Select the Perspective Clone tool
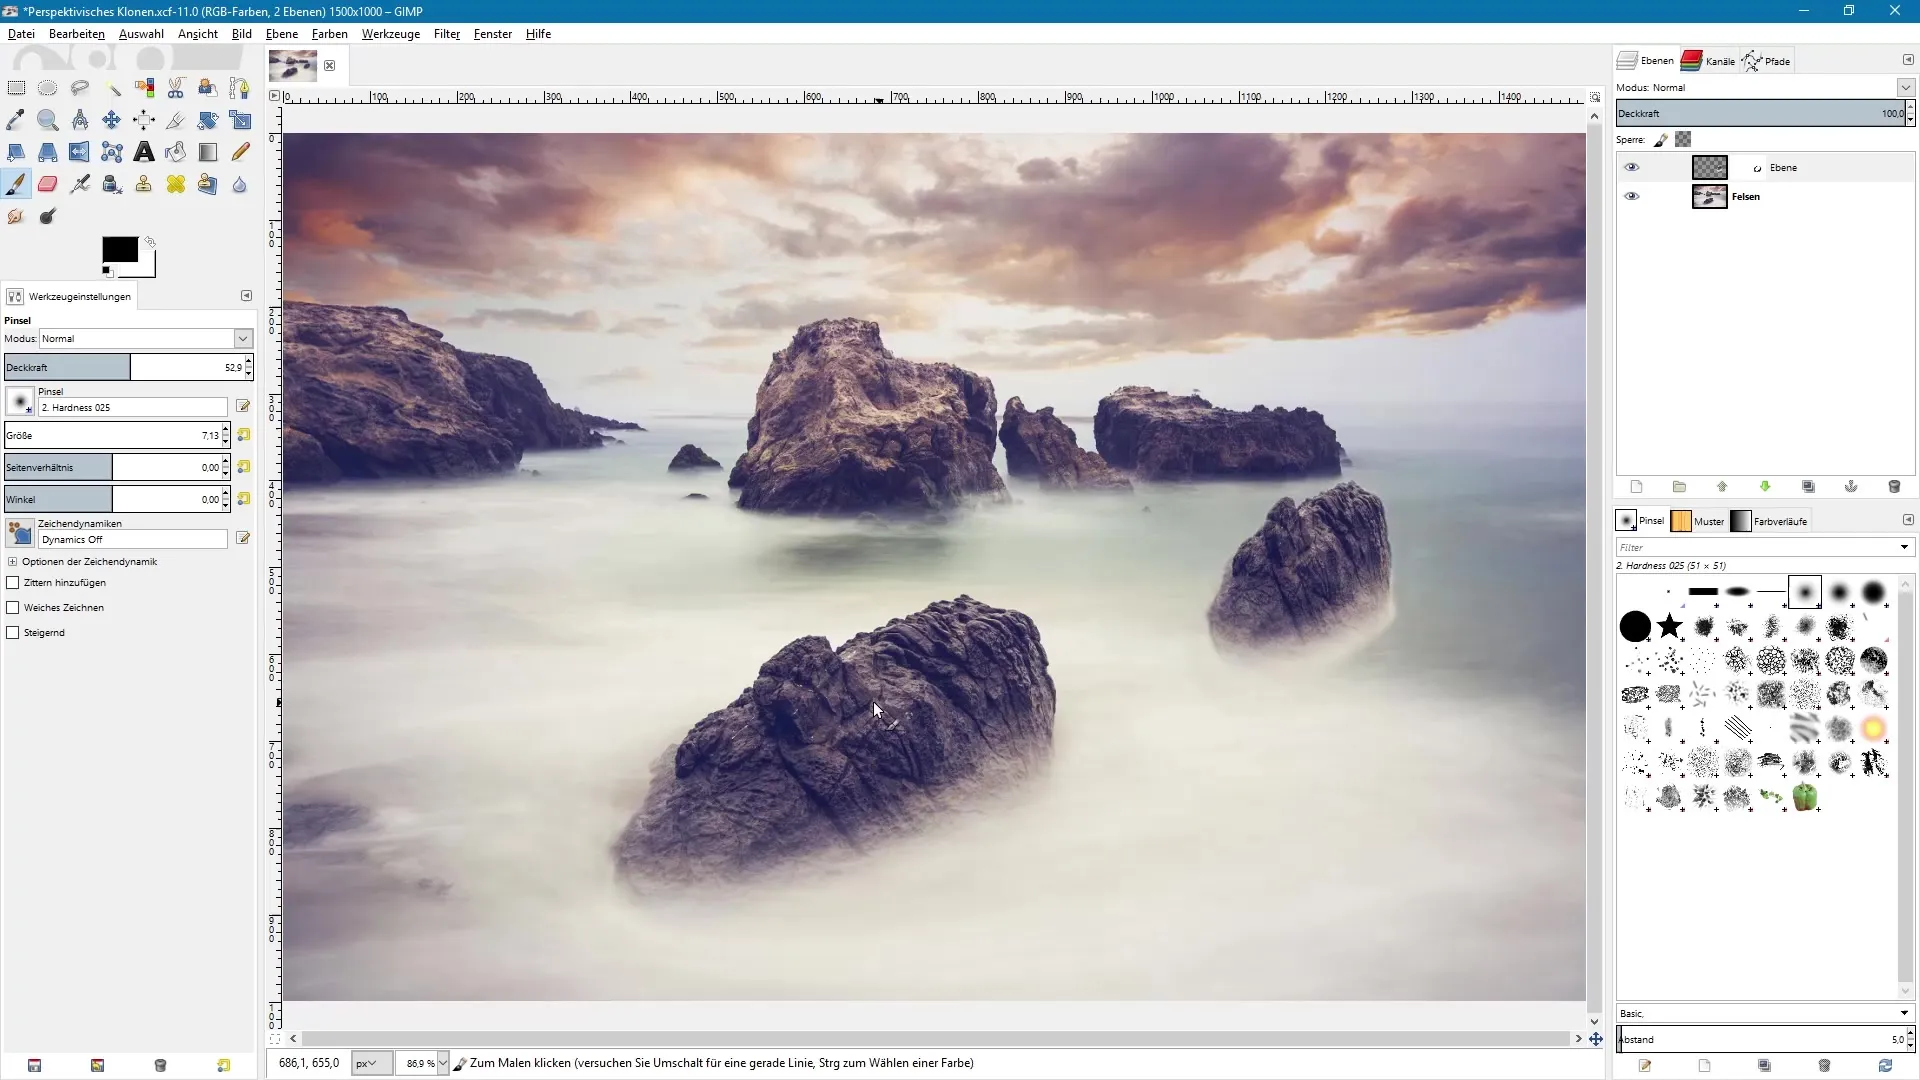The height and width of the screenshot is (1080, 1920). tap(208, 184)
